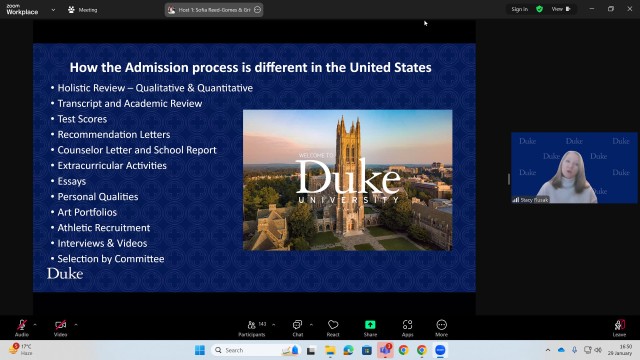The image size is (640, 360).
Task: Click the speaker's name label on the video
Action: pyautogui.click(x=534, y=200)
